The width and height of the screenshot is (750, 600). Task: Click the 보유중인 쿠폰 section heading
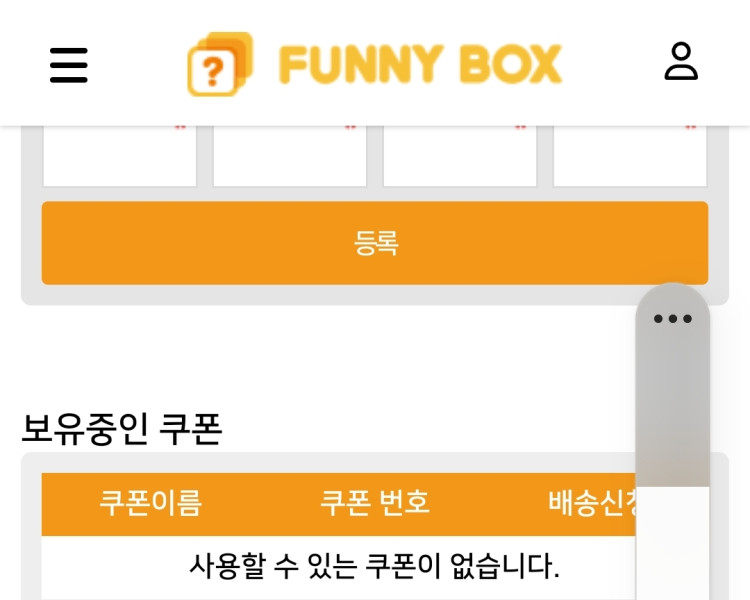(x=121, y=429)
